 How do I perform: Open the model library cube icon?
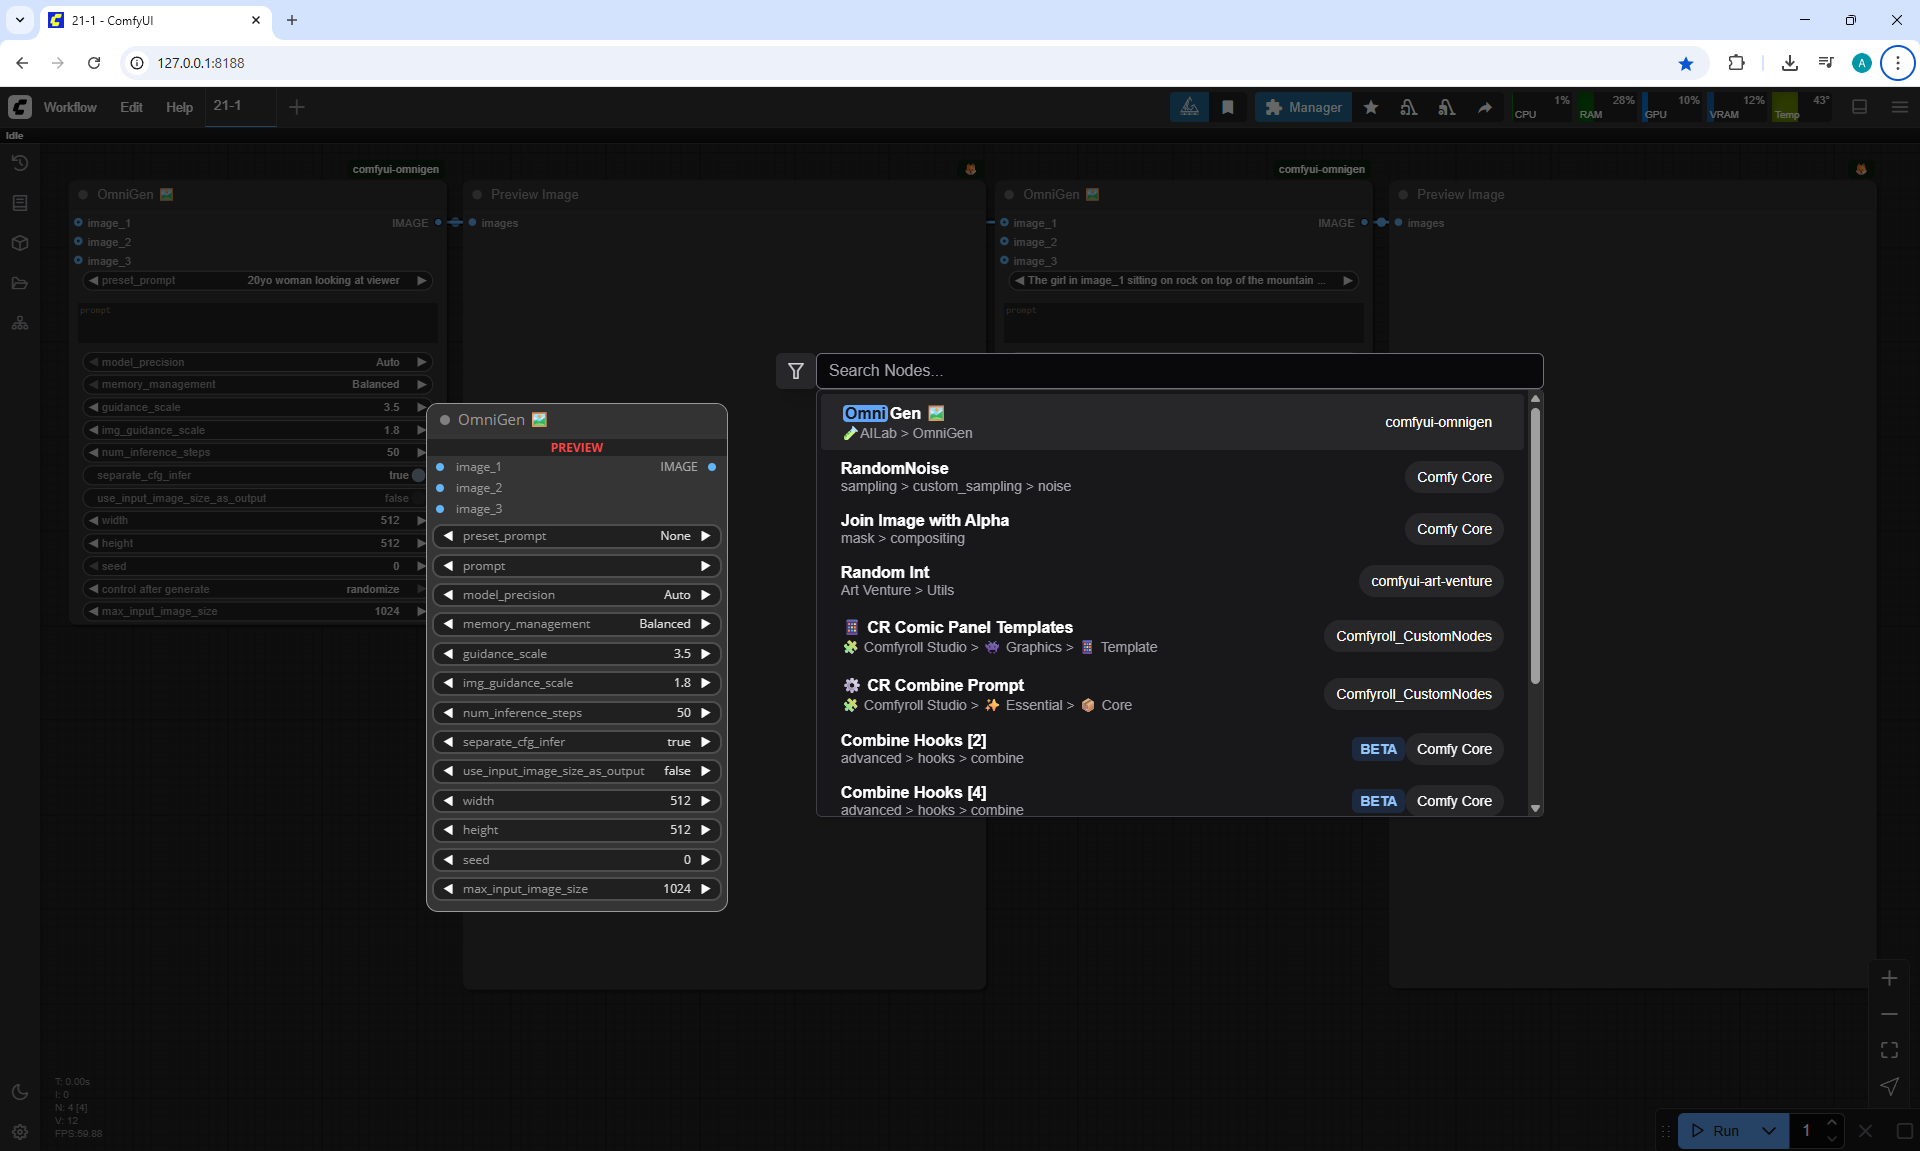point(20,243)
